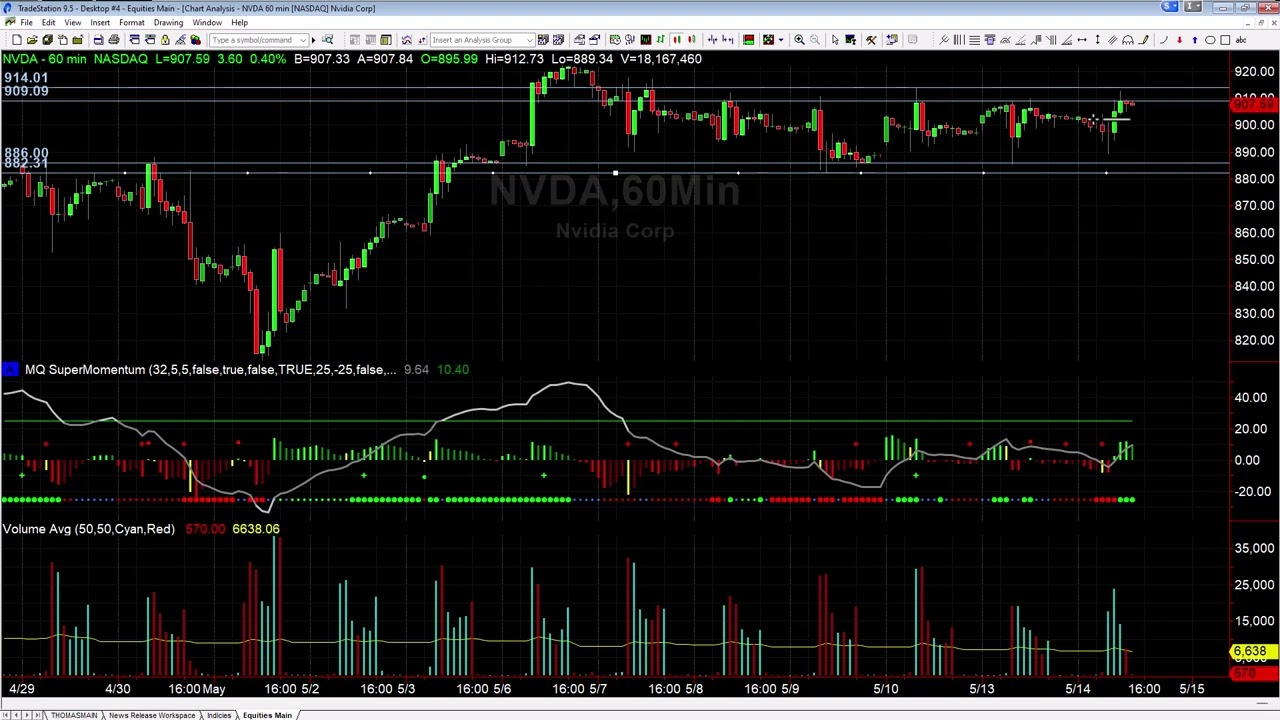Viewport: 1280px width, 720px height.
Task: Toggle the pointer selection tool
Action: (x=834, y=40)
